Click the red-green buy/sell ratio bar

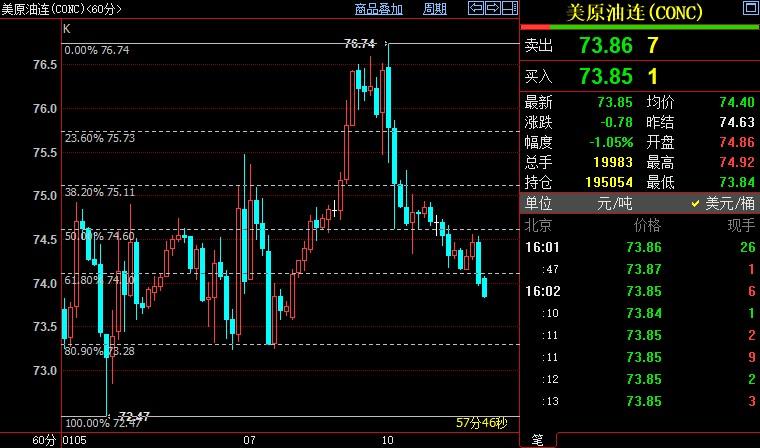(x=640, y=27)
